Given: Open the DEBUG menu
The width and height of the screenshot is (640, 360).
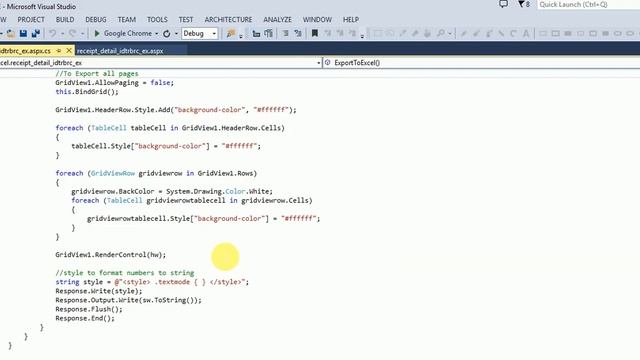Looking at the screenshot, I should tap(96, 20).
